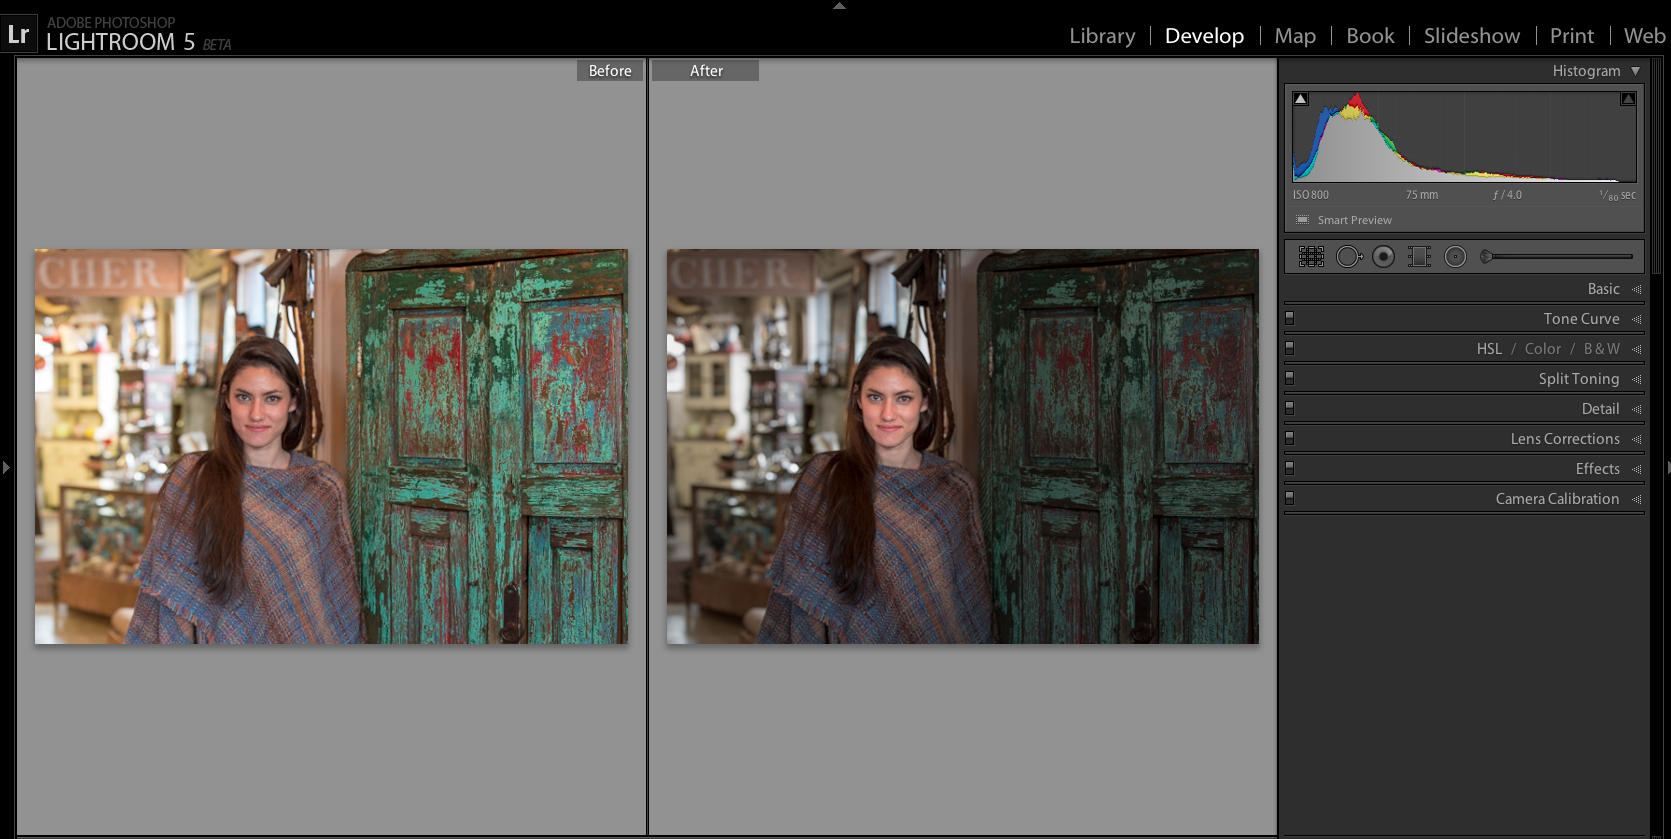Screen dimensions: 1671x839
Task: Toggle highlight clipping indicator in histogram
Action: tap(1627, 99)
